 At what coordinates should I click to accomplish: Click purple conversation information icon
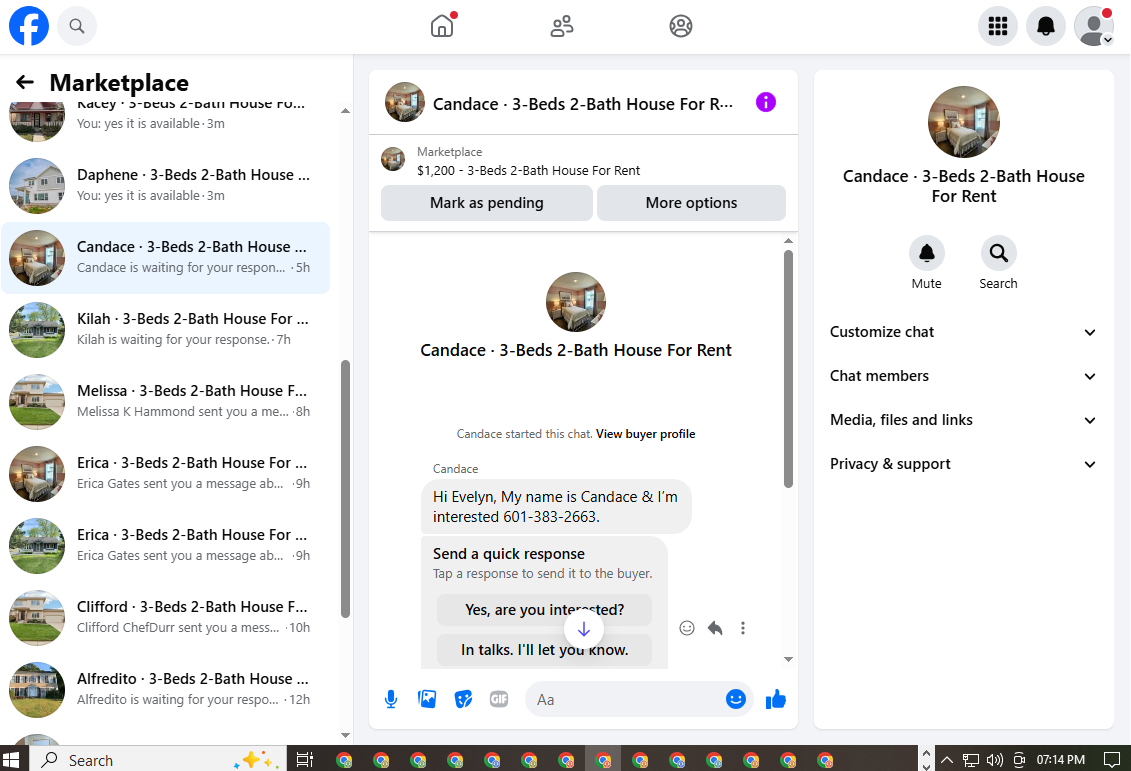point(765,102)
